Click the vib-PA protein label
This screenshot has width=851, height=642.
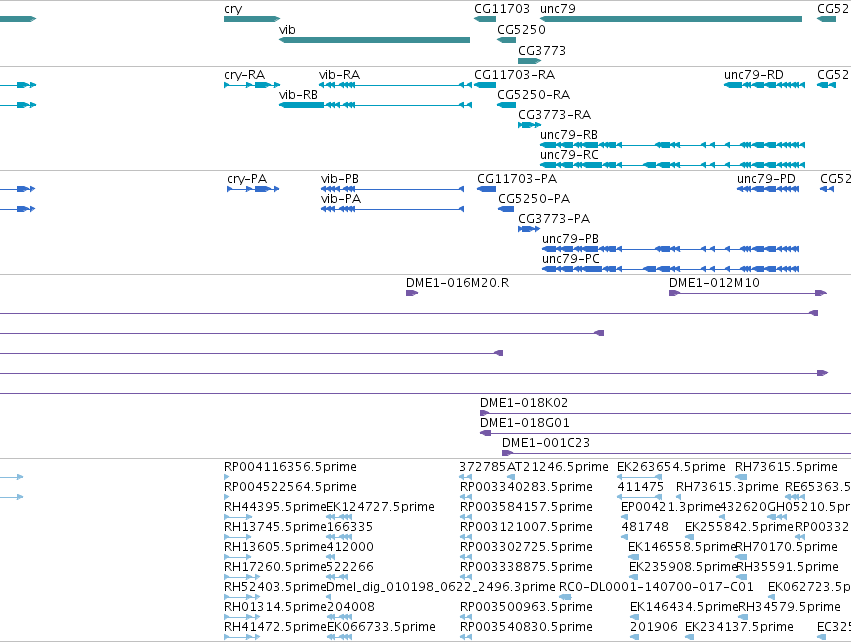pos(341,199)
